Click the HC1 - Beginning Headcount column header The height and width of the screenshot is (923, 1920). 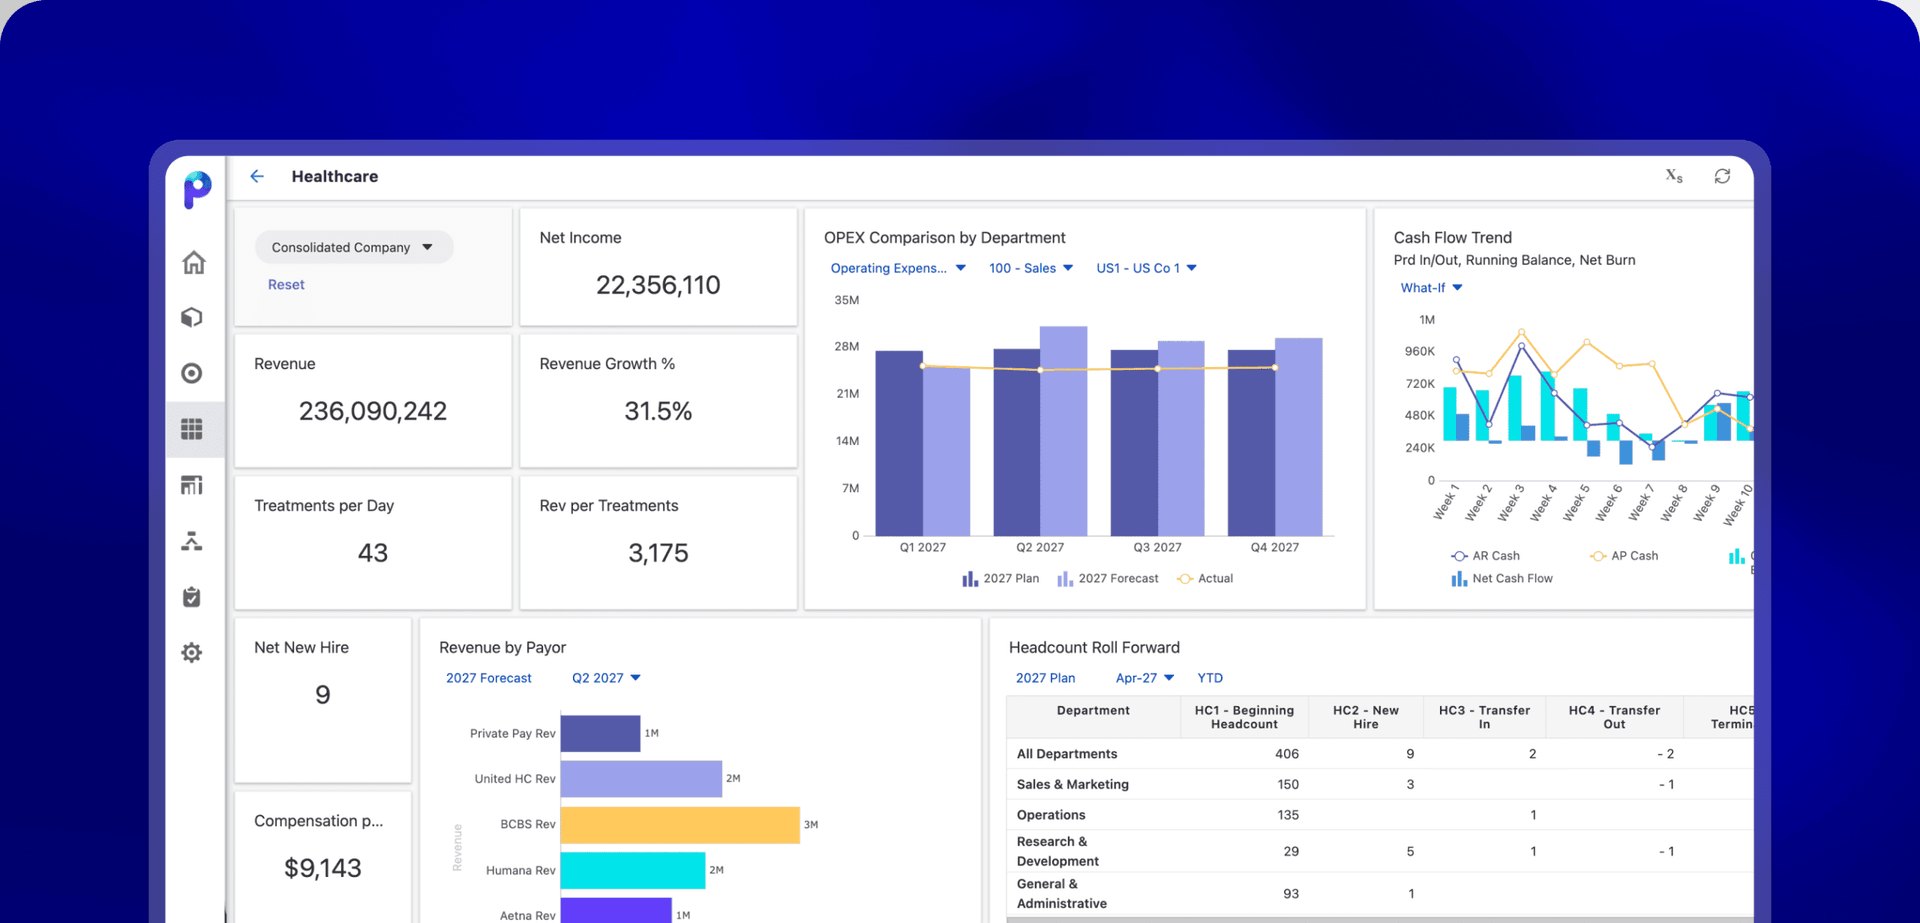(x=1244, y=717)
